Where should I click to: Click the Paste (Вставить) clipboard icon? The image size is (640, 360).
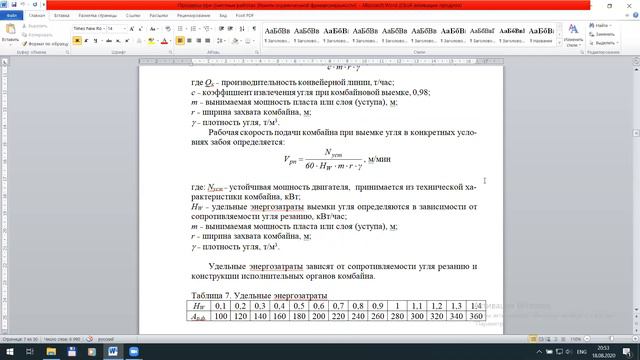coord(10,29)
